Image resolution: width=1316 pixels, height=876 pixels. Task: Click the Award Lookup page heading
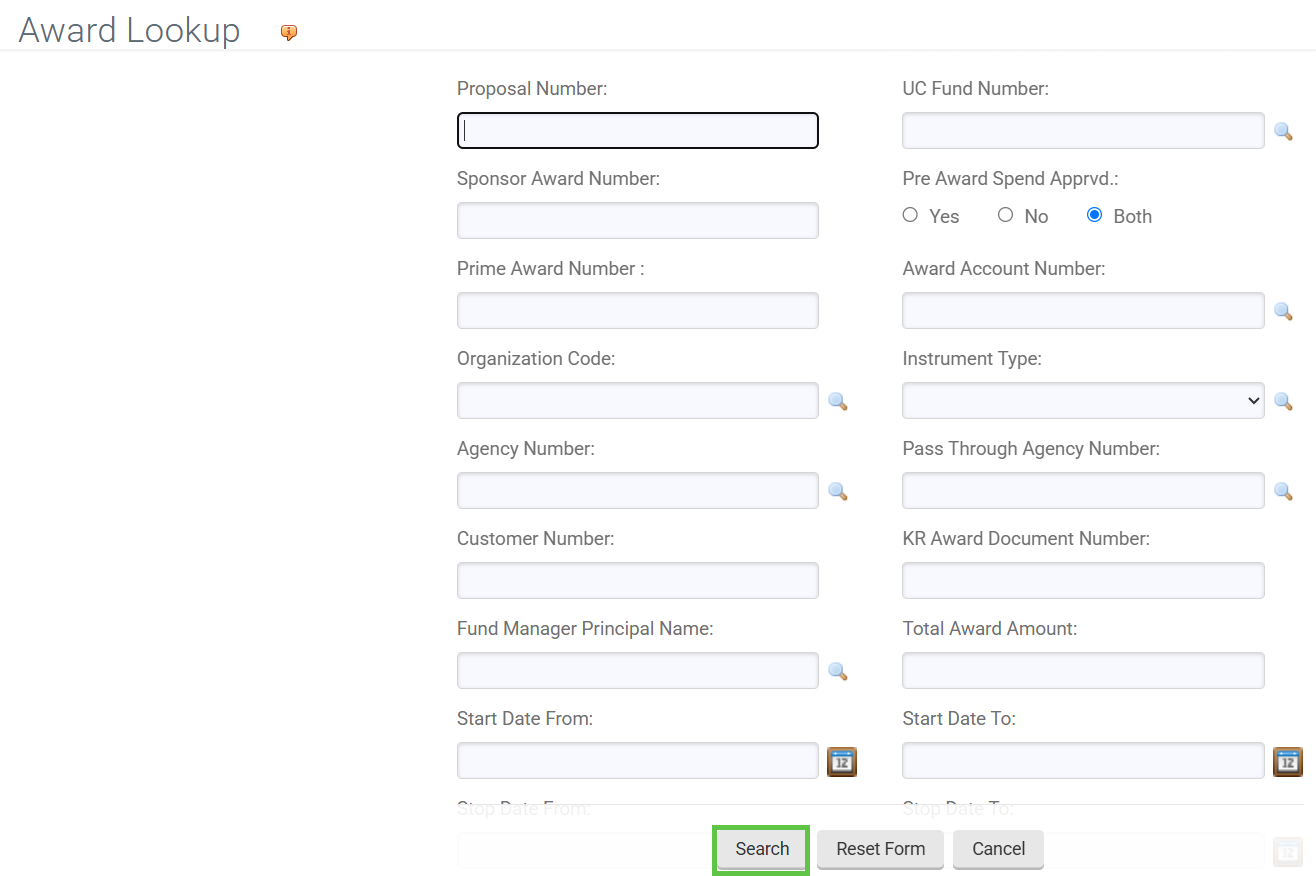pyautogui.click(x=129, y=30)
